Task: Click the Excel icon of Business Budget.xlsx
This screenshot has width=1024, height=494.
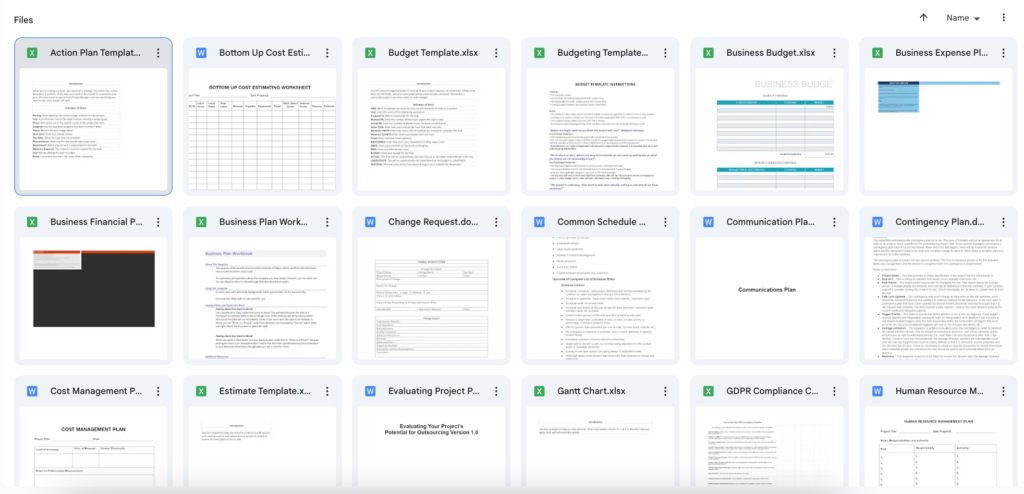Action: pyautogui.click(x=709, y=53)
